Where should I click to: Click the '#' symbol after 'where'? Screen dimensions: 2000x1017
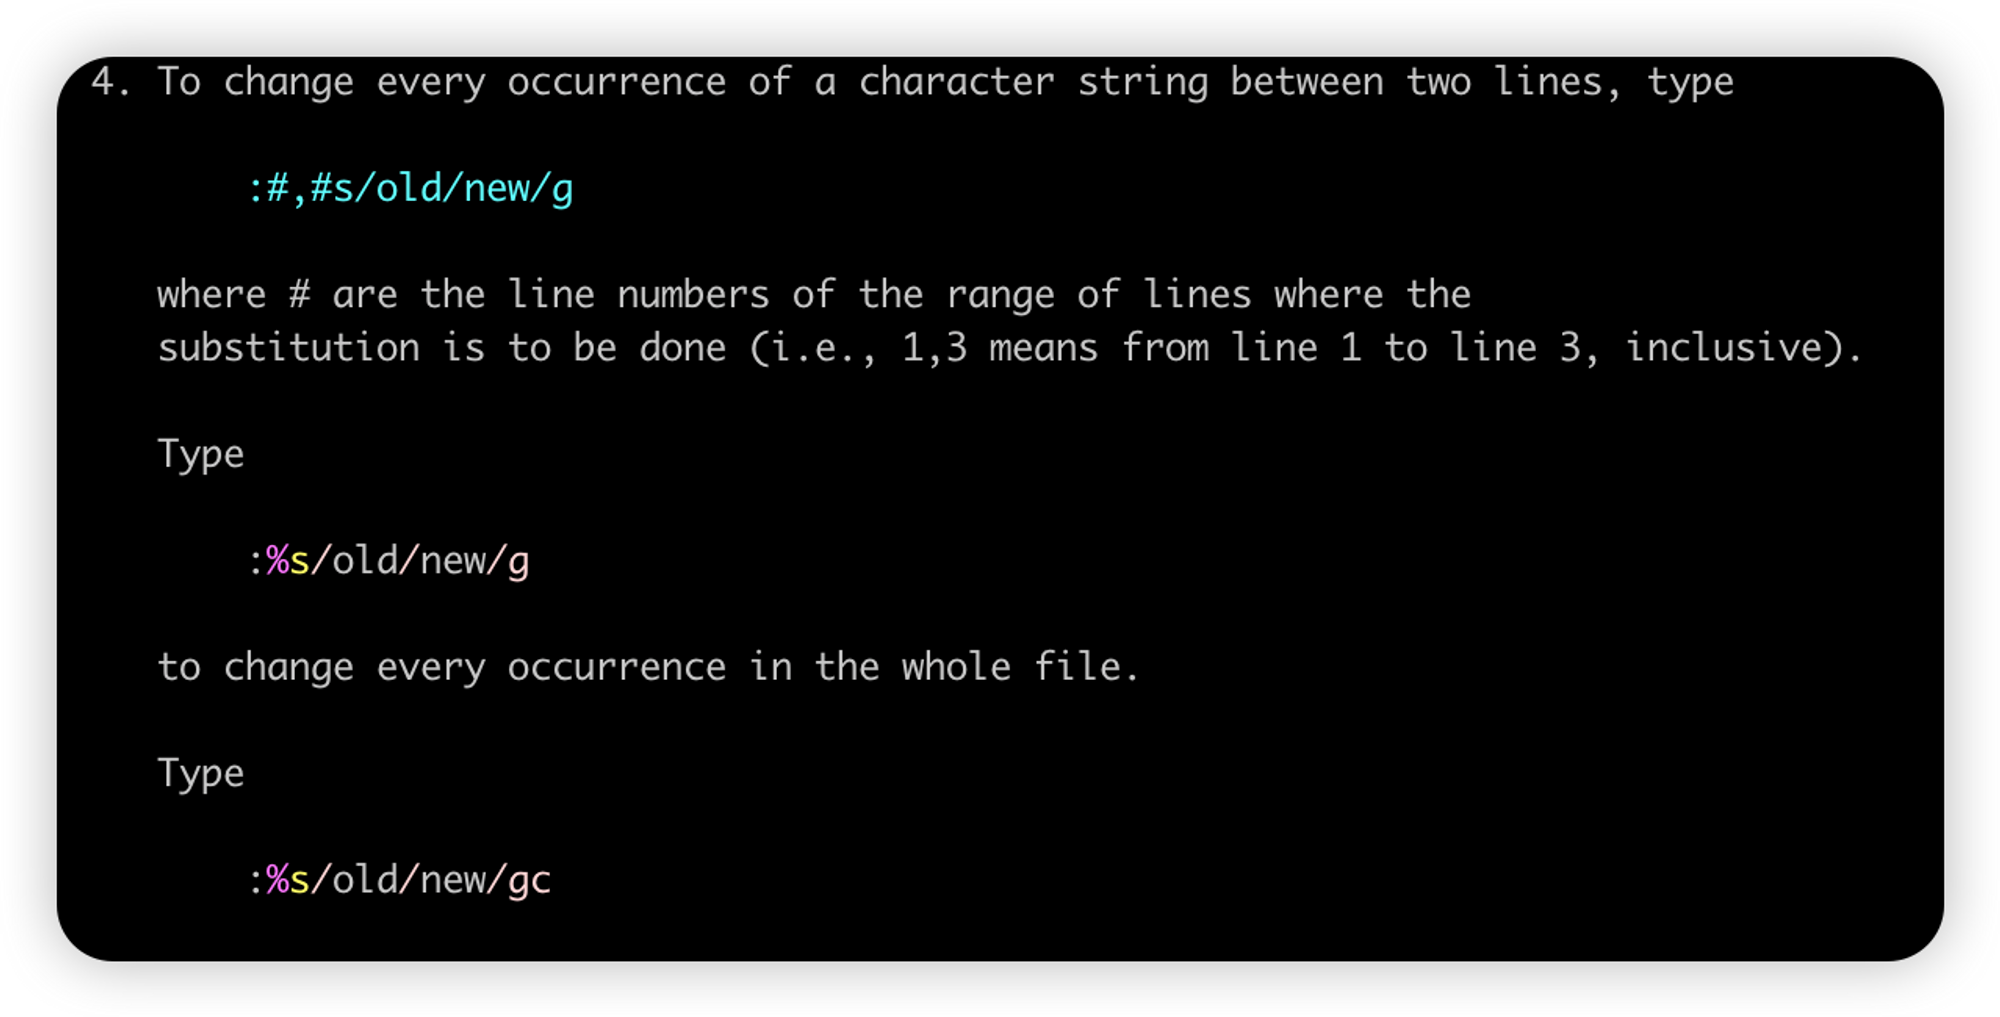[299, 295]
